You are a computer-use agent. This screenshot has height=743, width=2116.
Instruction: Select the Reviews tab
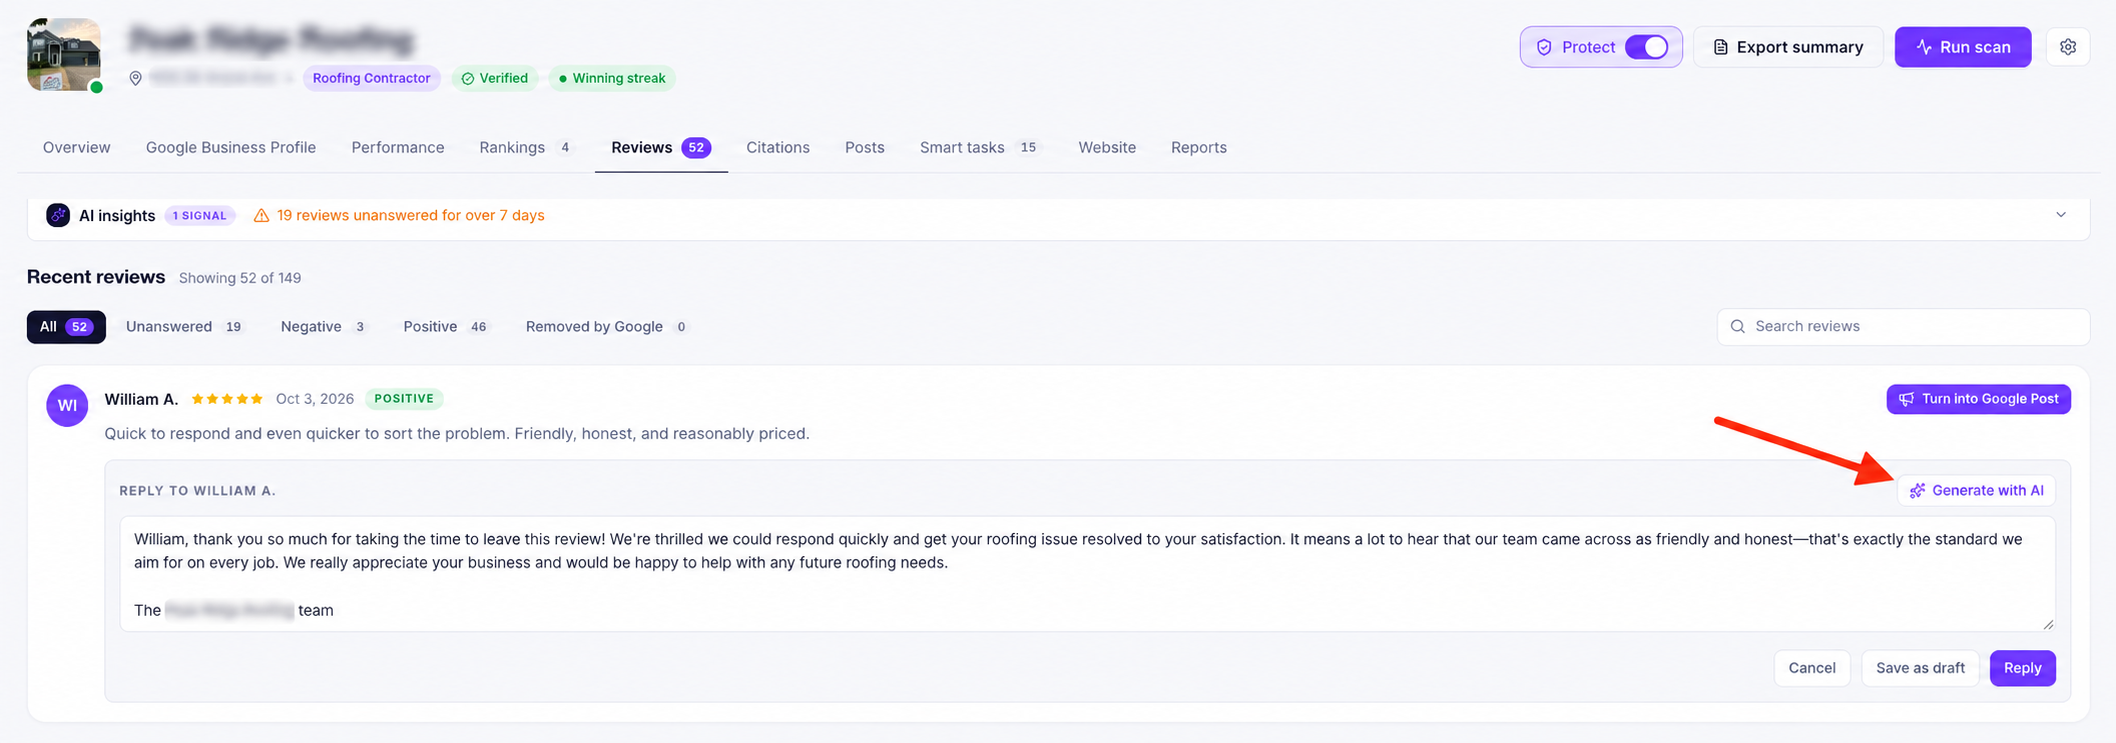click(x=661, y=147)
